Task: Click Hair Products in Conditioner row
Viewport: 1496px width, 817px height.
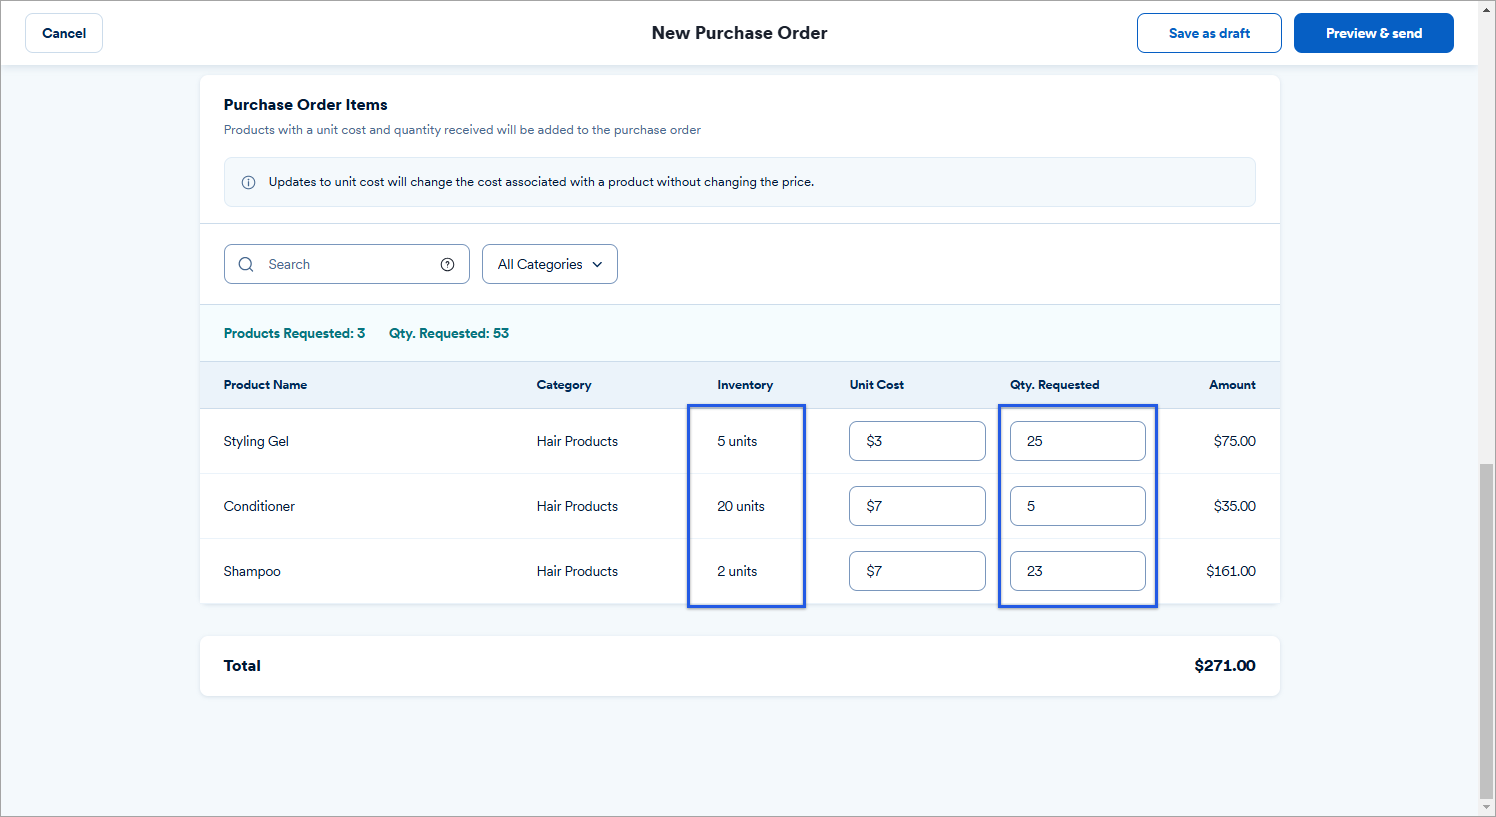Action: click(577, 506)
